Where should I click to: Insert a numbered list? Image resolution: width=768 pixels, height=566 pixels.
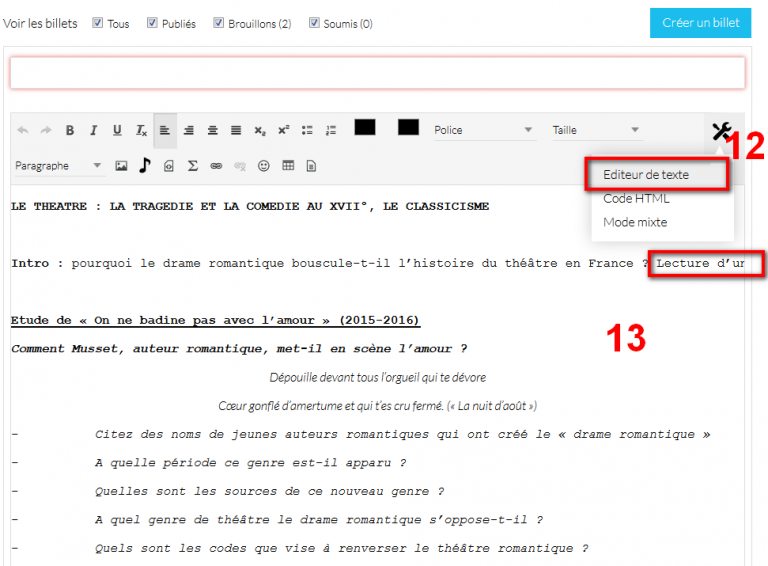(x=331, y=130)
